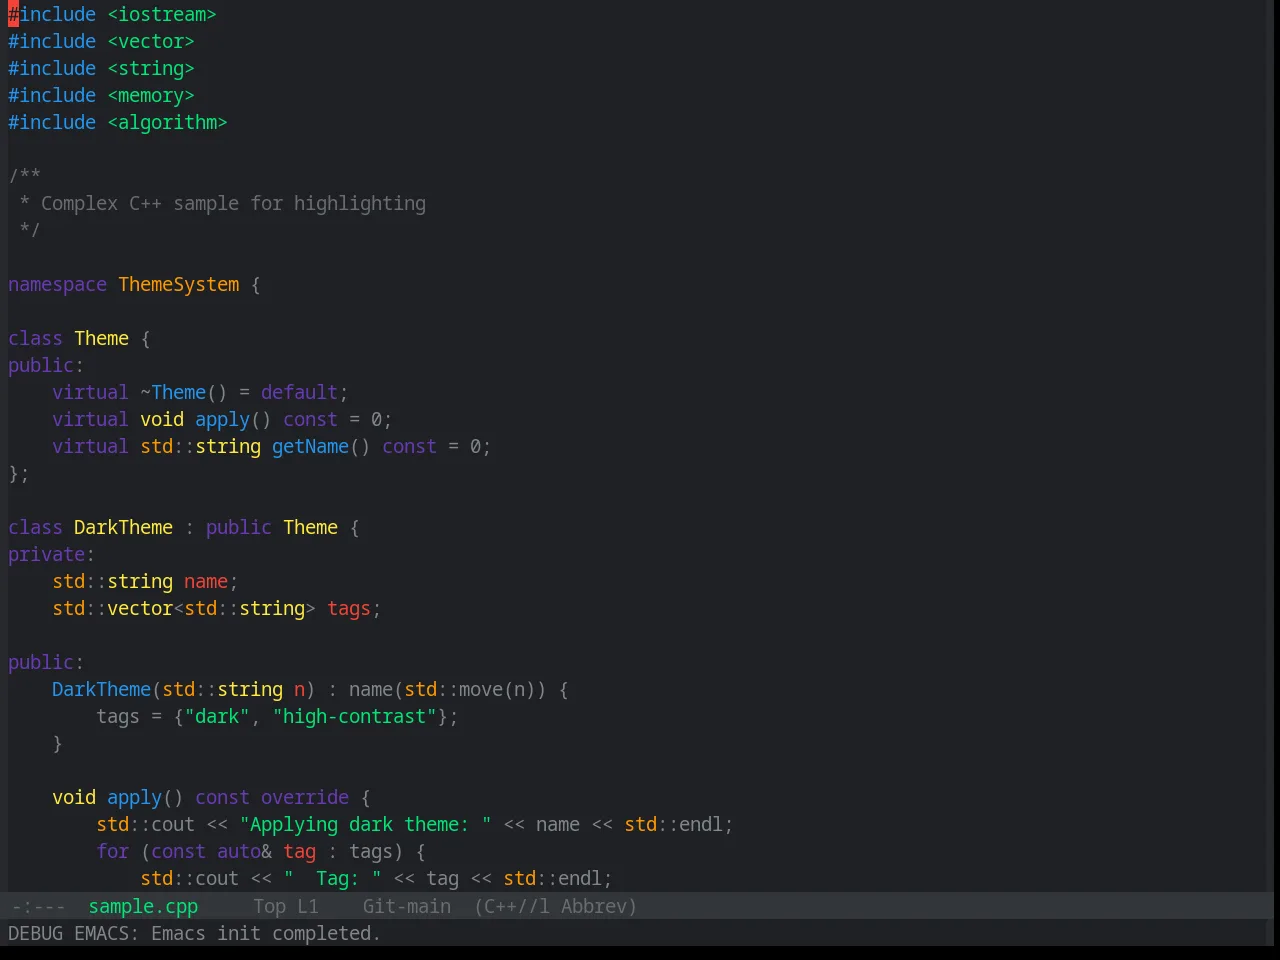Viewport: 1280px width, 960px height.
Task: Click the echo area message 'Emacs init completed.'
Action: (266, 933)
